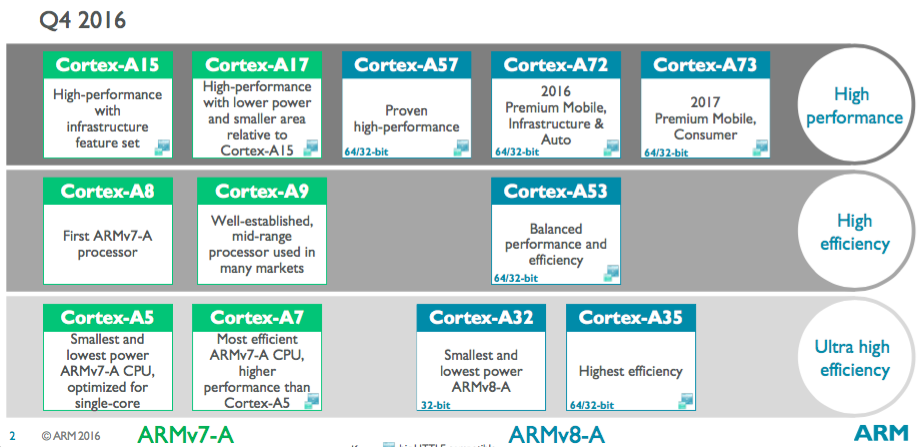Click the 'High efficiency' circle label
This screenshot has width=918, height=447.
[854, 232]
